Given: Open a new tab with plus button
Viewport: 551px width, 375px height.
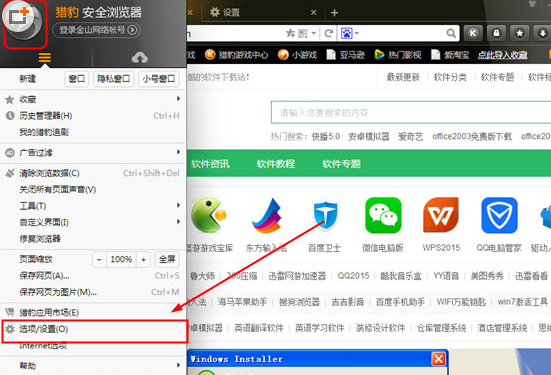Looking at the screenshot, I should click(x=334, y=13).
